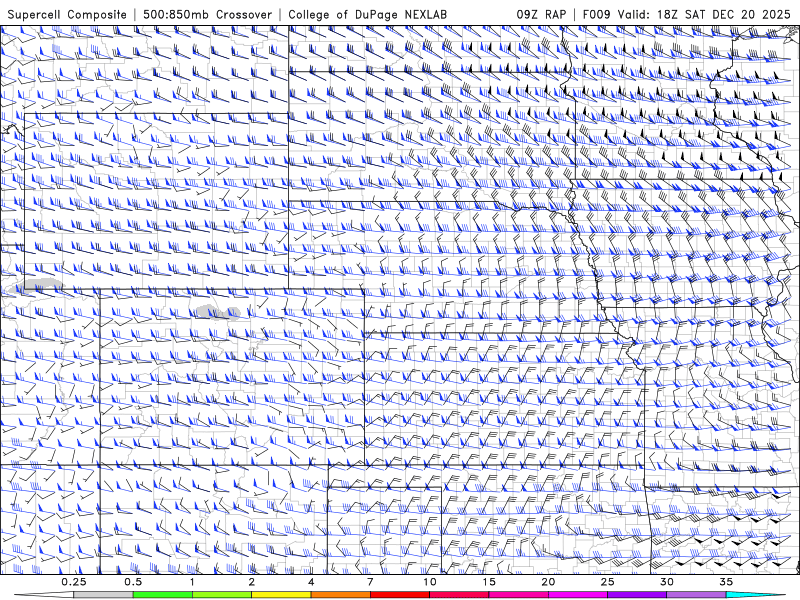800x600 pixels.
Task: Select the magenta segment between 20 and 25
Action: [578, 595]
